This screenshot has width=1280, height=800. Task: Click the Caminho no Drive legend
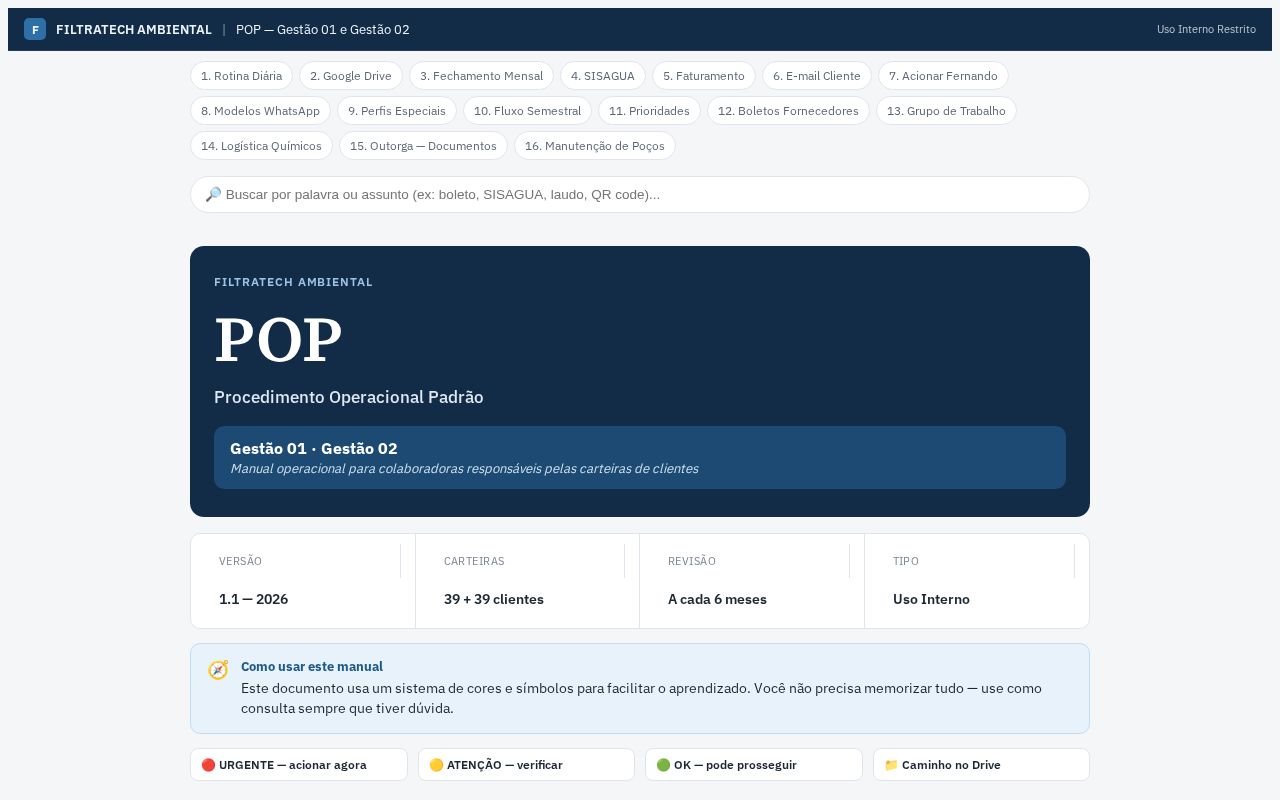coord(981,765)
